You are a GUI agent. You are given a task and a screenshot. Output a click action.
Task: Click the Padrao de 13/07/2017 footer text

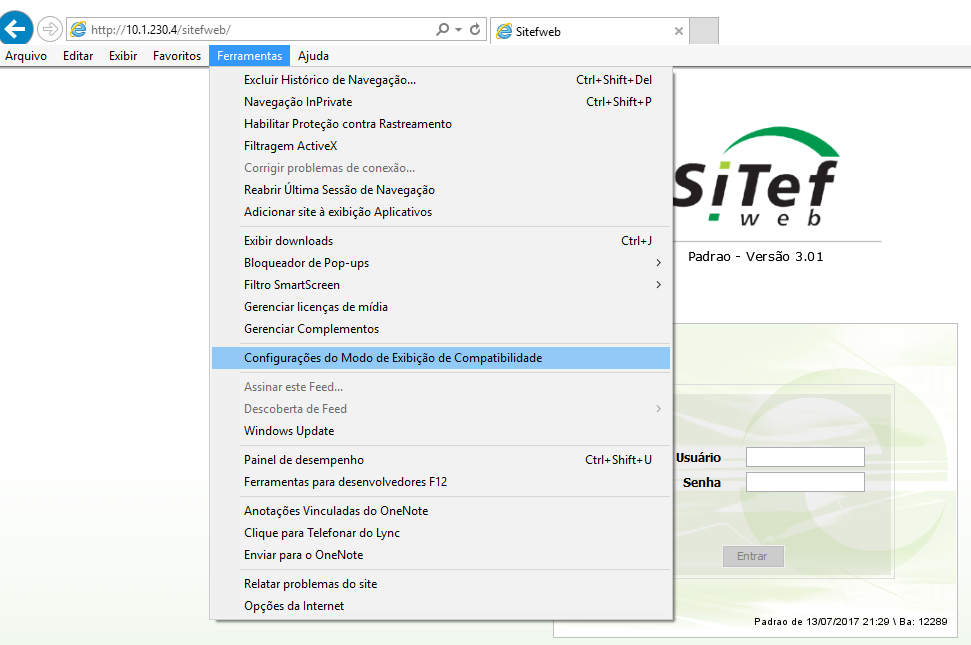coord(850,621)
